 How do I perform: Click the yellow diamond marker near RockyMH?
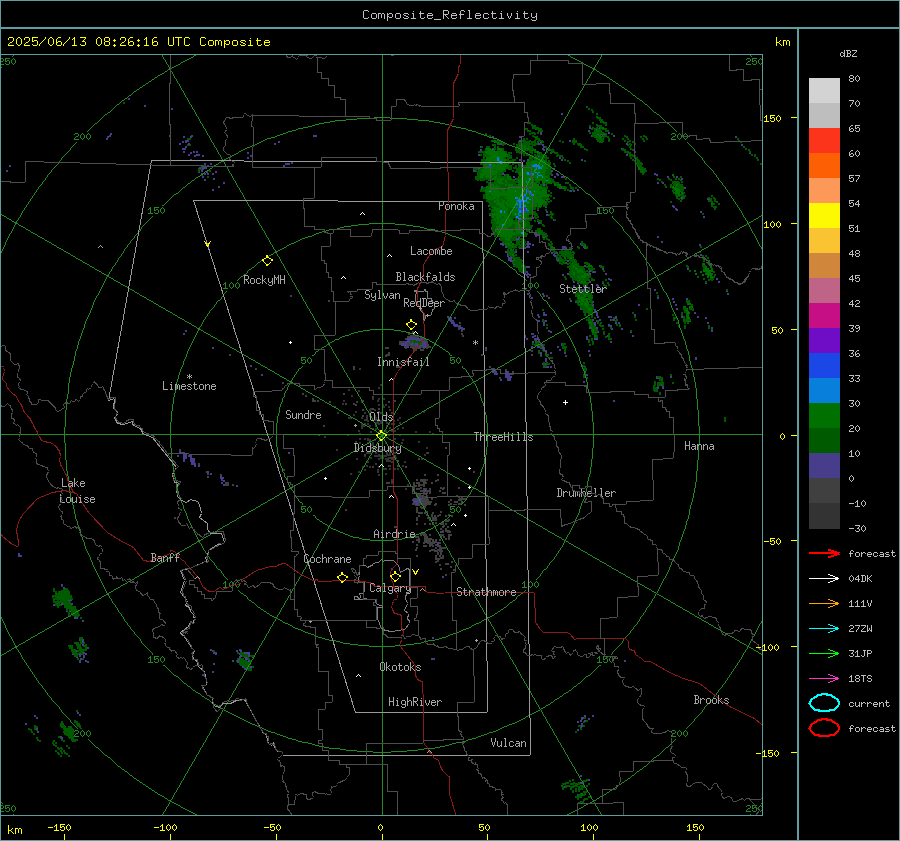[267, 261]
